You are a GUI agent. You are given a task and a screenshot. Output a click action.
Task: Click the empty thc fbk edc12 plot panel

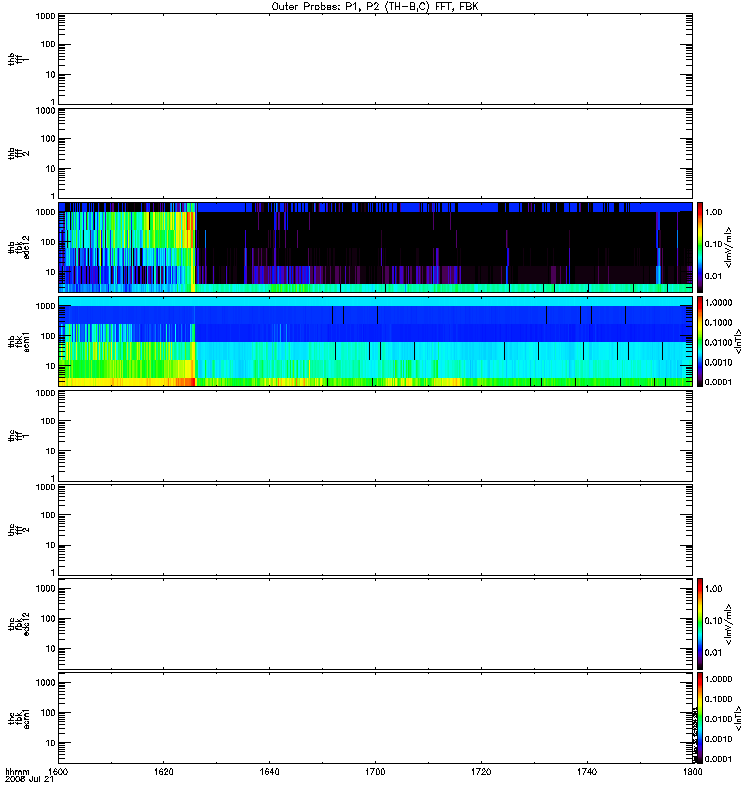376,624
